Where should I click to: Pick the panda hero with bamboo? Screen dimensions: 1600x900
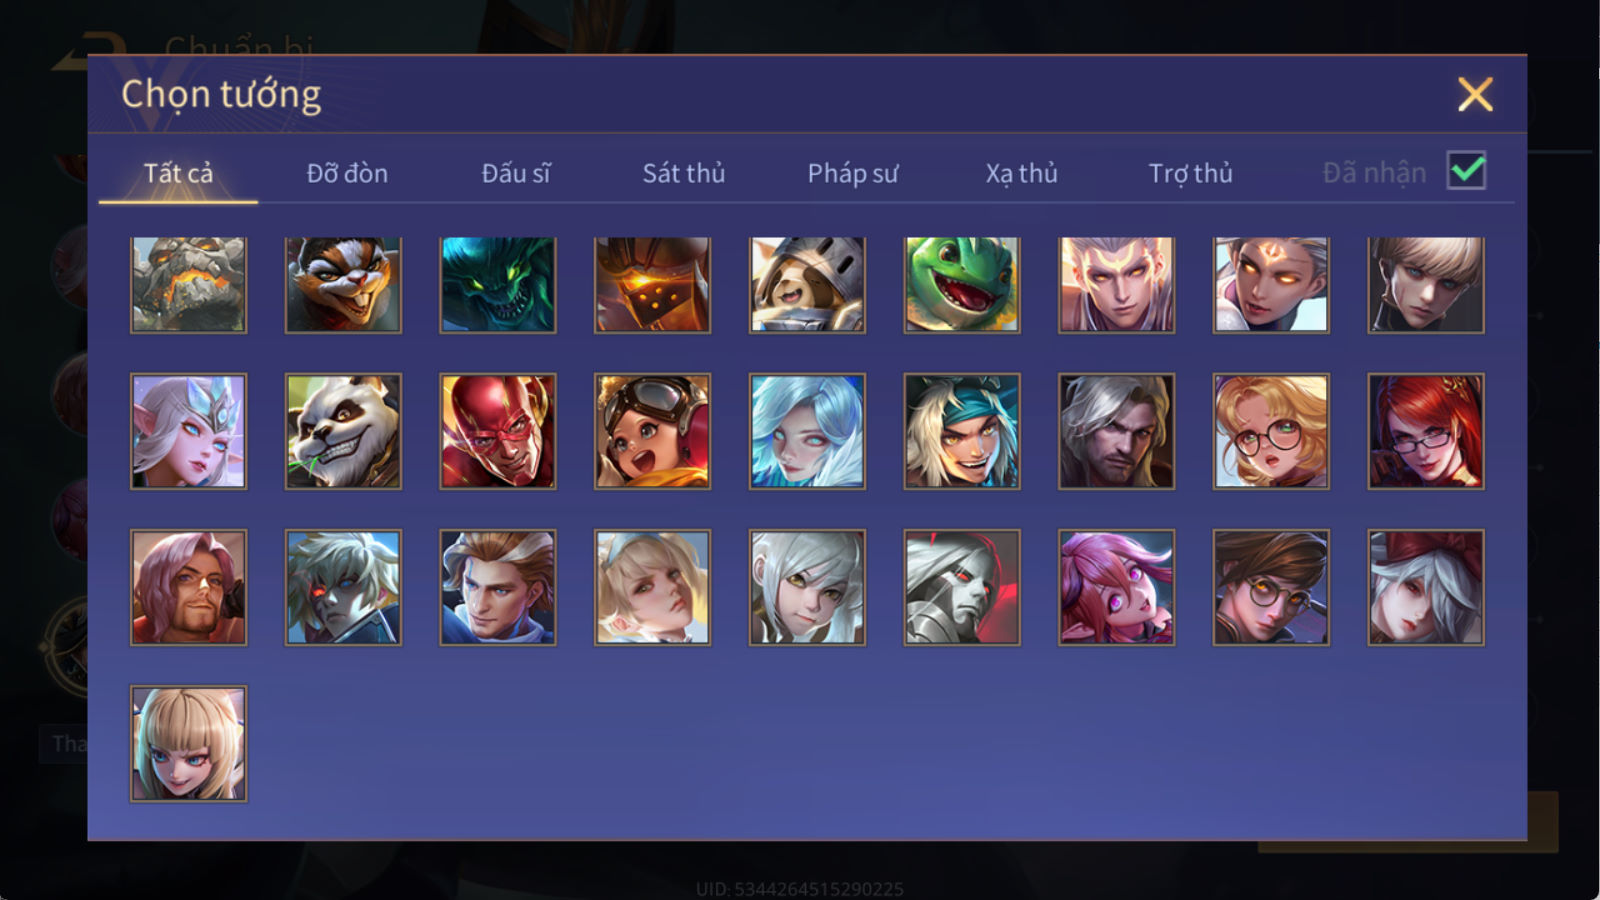[x=343, y=431]
